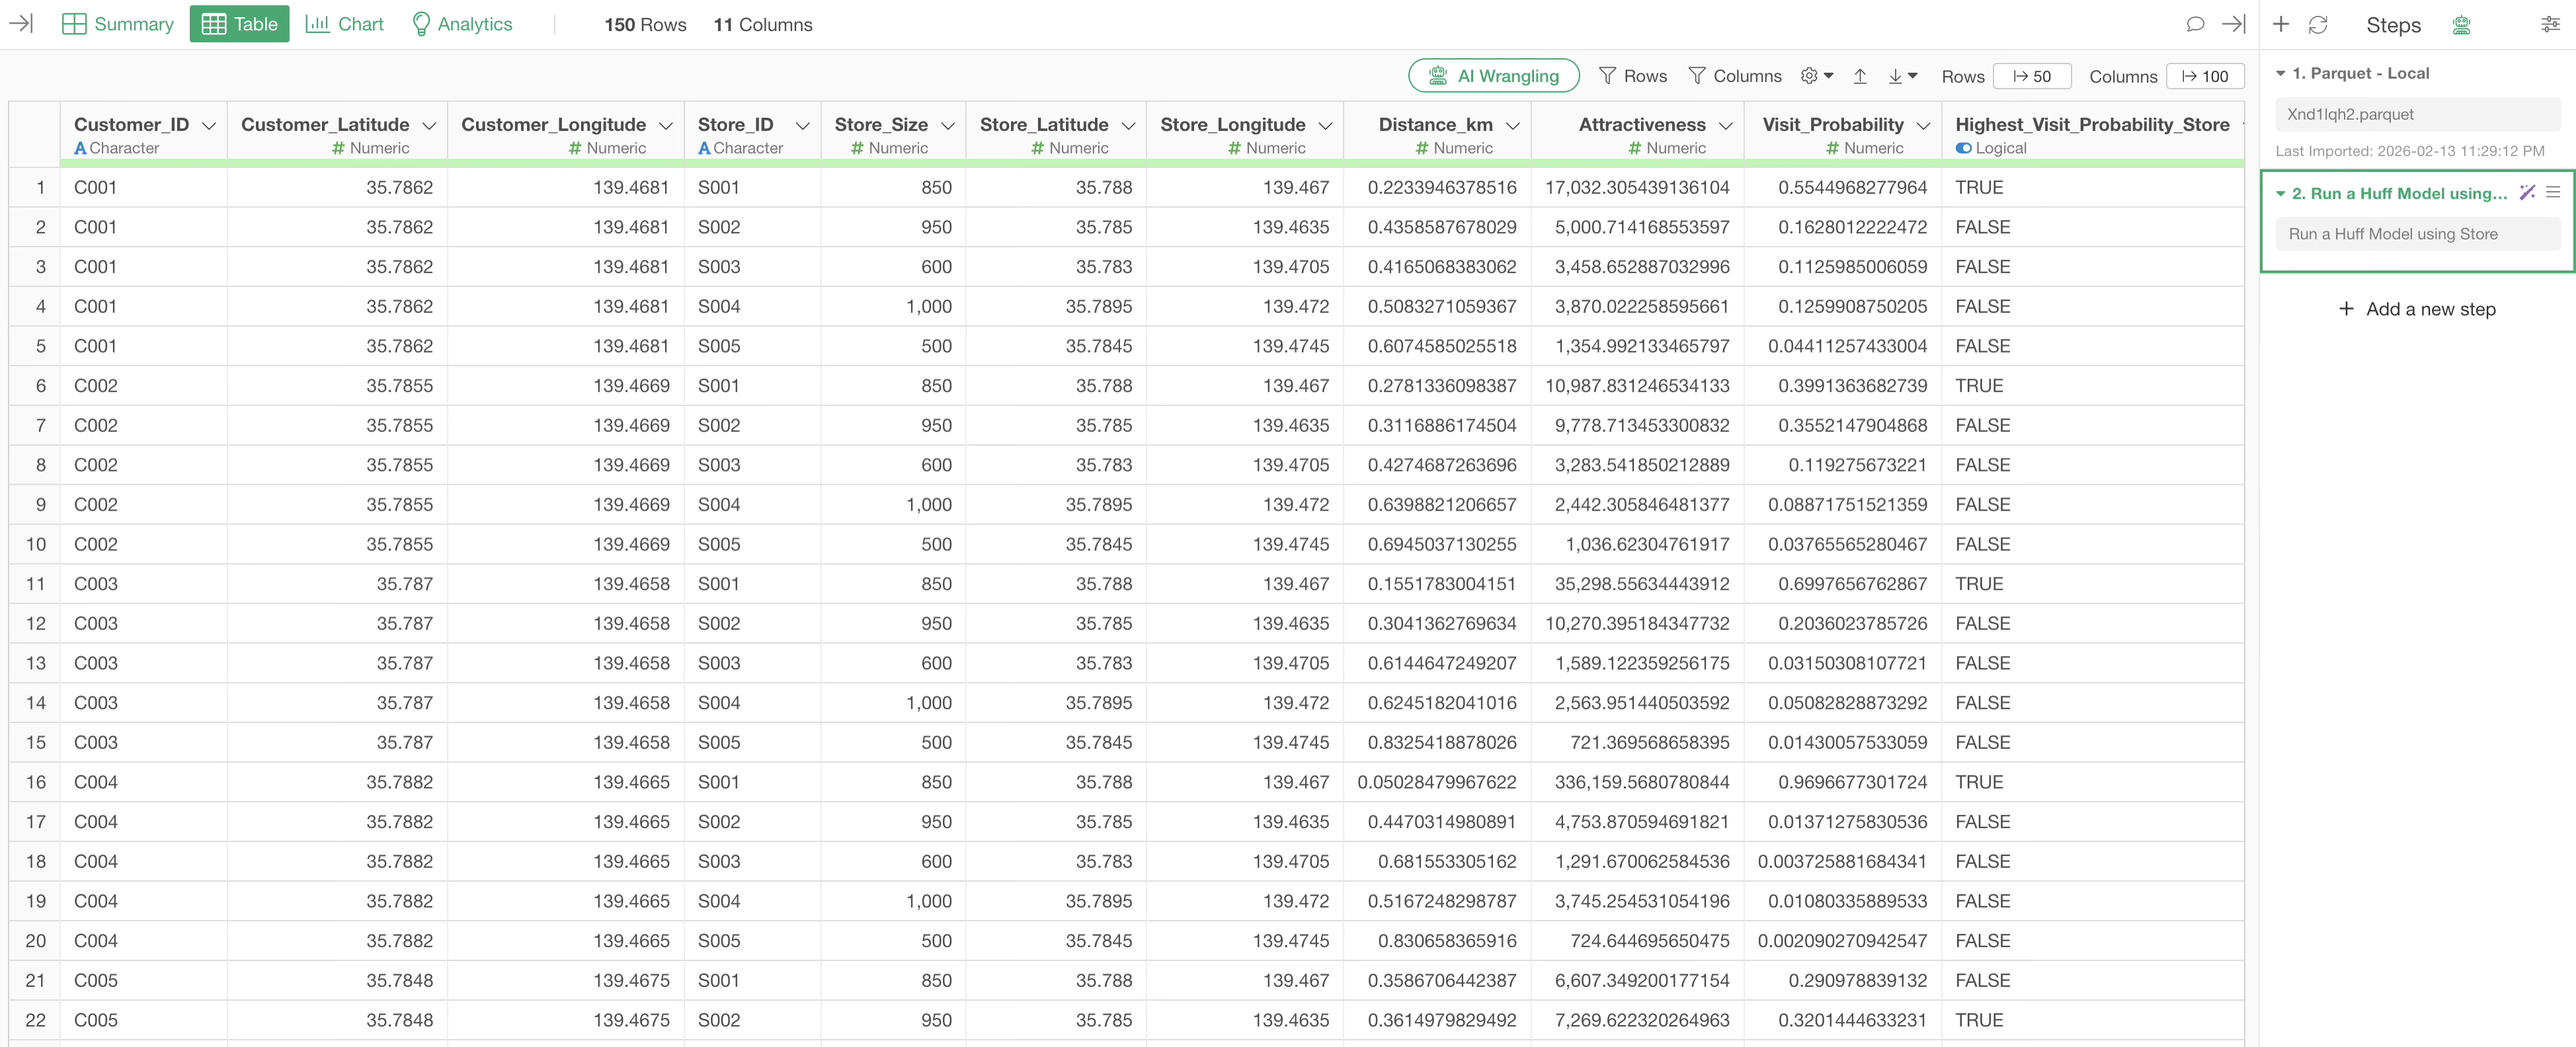Open the comment bubble icon

point(2195,24)
